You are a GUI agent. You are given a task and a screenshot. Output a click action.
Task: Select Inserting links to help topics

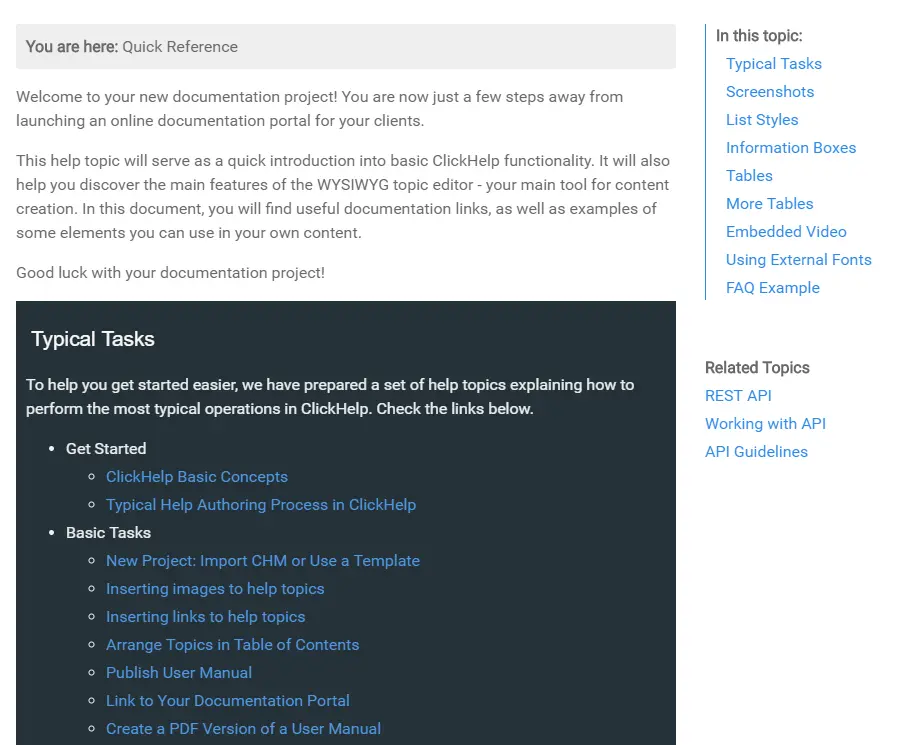[205, 617]
